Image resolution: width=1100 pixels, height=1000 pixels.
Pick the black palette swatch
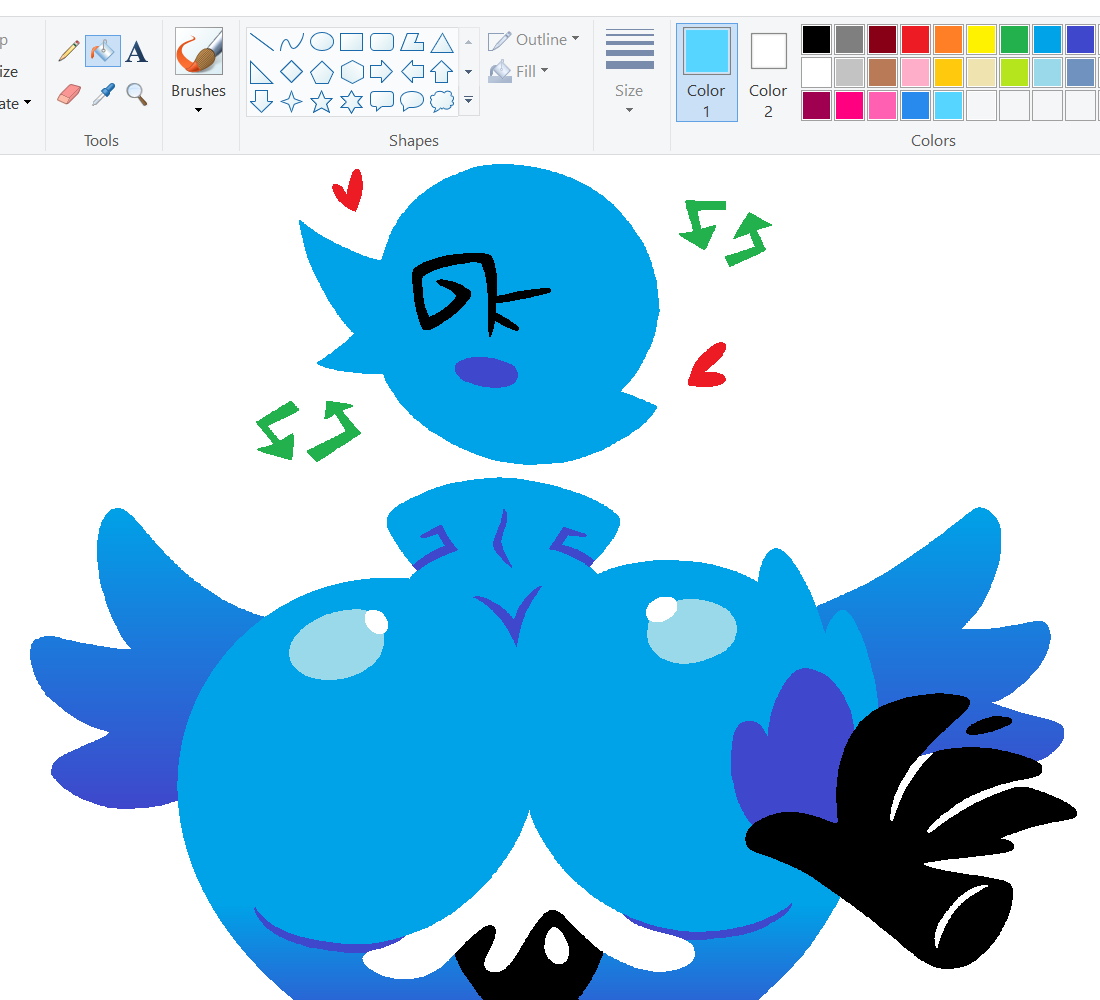[817, 39]
